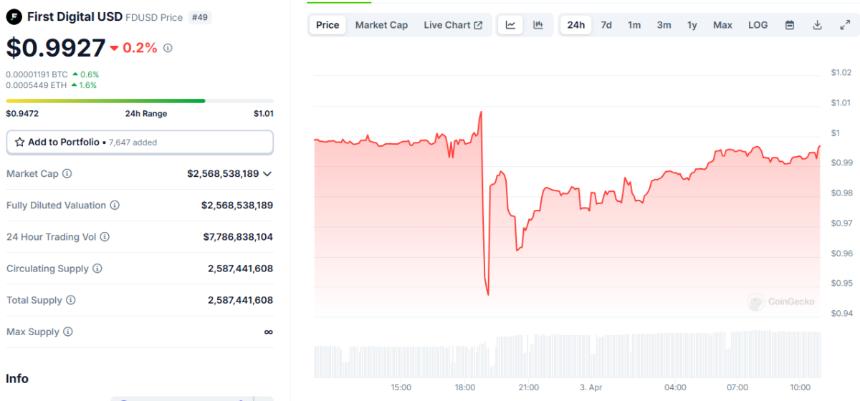This screenshot has width=860, height=401.
Task: Expand Market Cap value dropdown chevron
Action: coord(267,174)
